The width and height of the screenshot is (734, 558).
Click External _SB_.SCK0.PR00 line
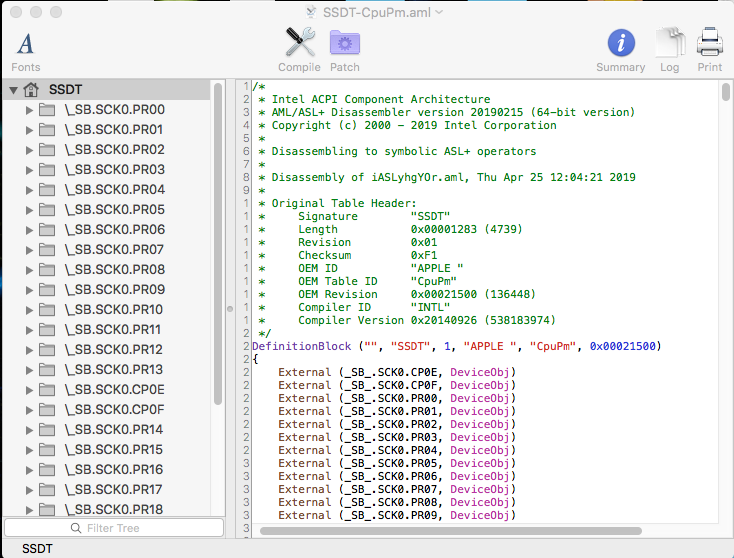(x=397, y=398)
